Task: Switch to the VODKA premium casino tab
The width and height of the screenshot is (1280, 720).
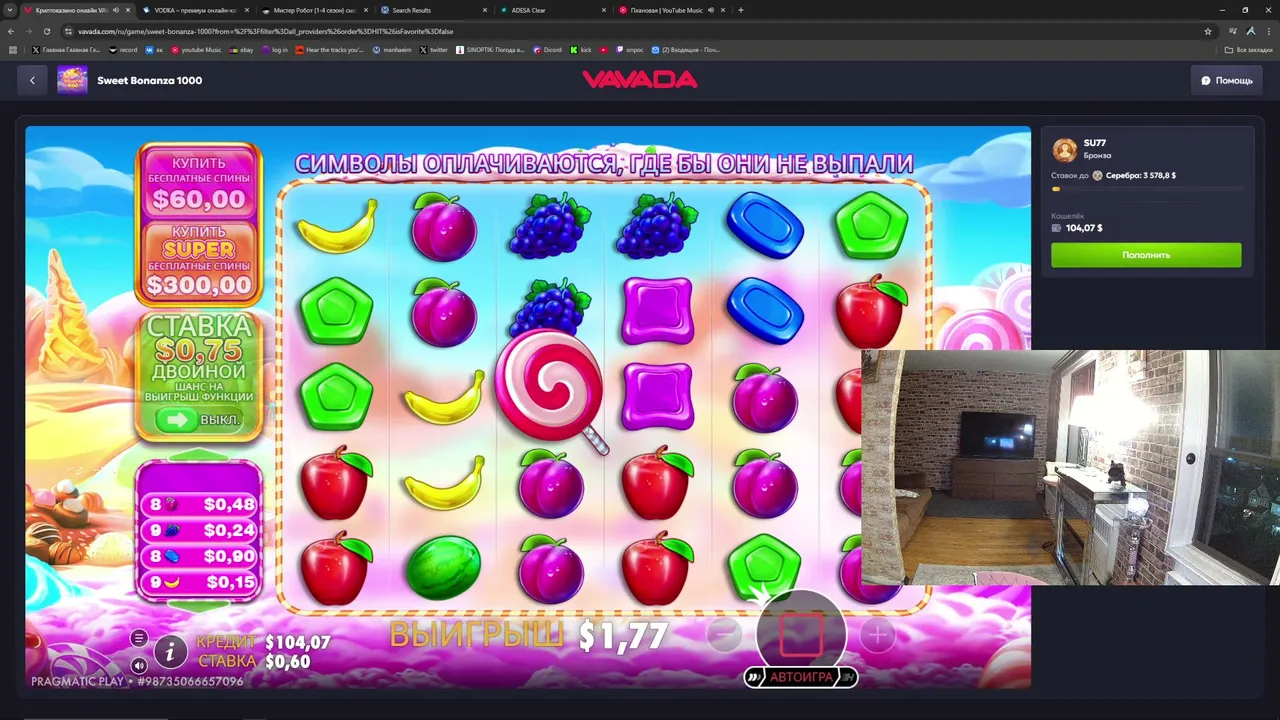Action: [x=195, y=10]
